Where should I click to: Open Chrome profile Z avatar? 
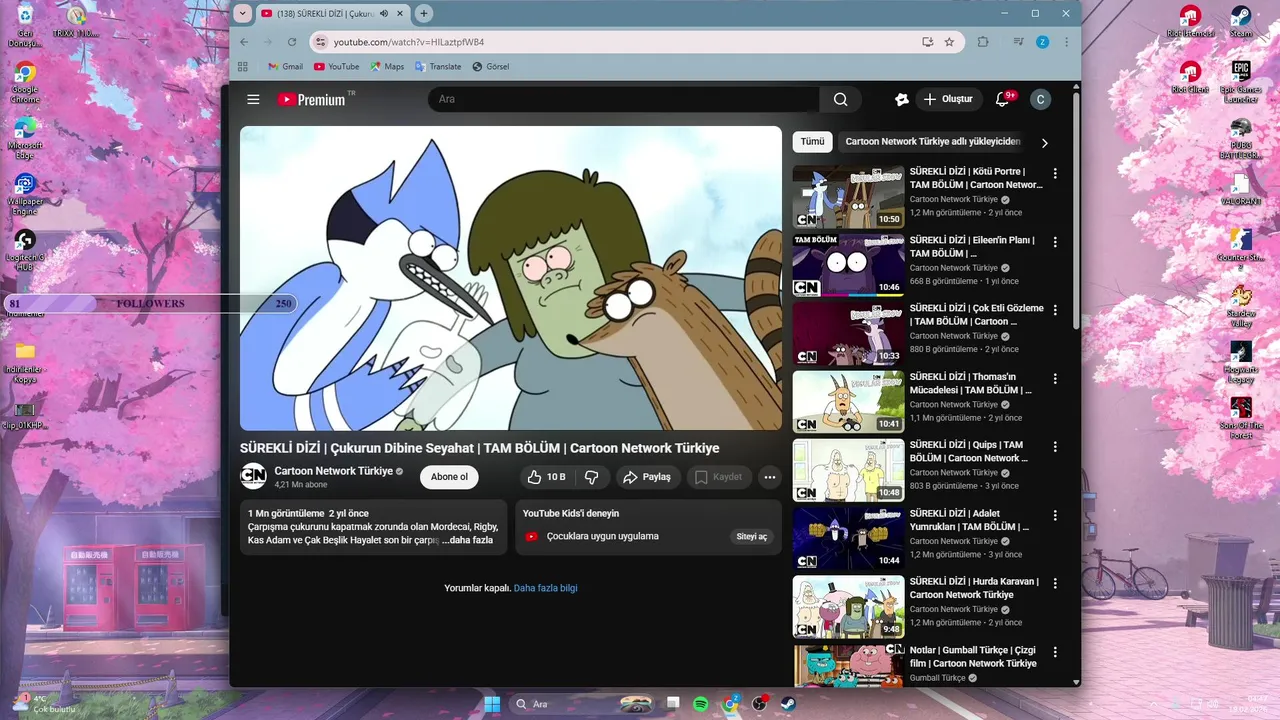coord(1043,42)
